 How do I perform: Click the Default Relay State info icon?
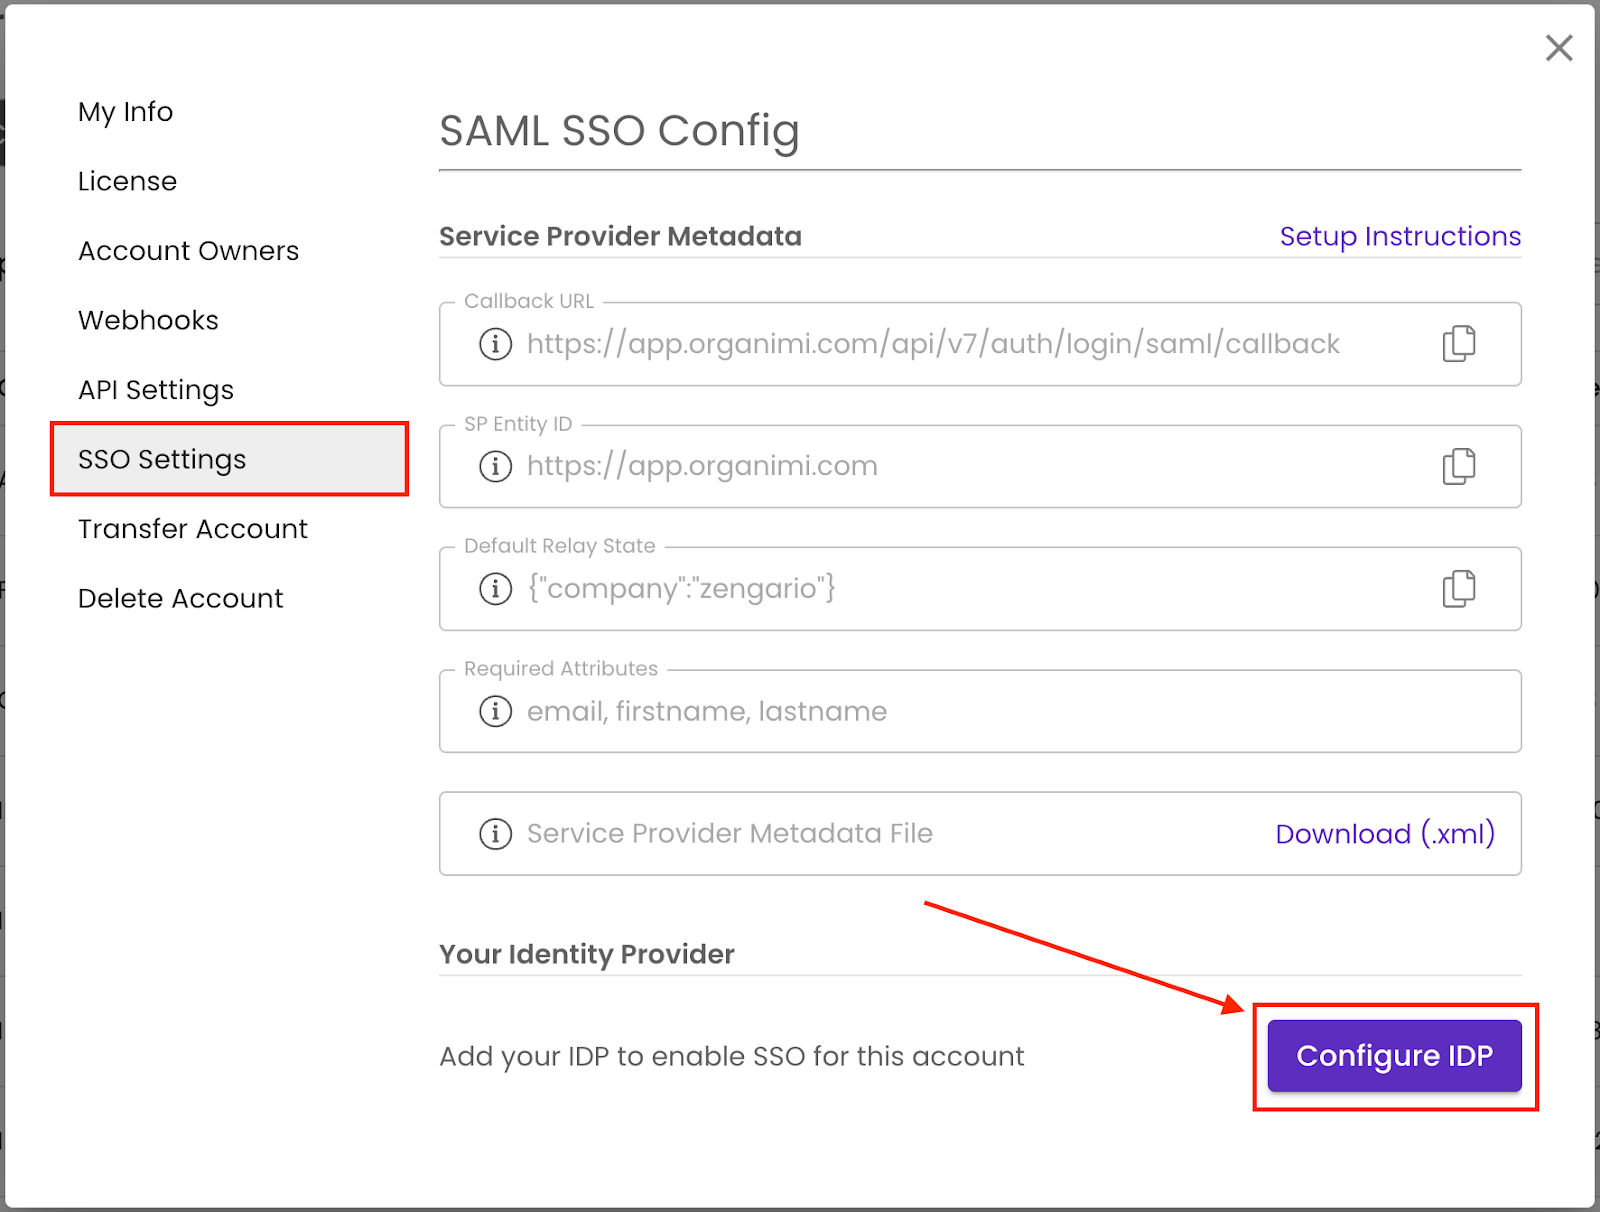pyautogui.click(x=495, y=589)
